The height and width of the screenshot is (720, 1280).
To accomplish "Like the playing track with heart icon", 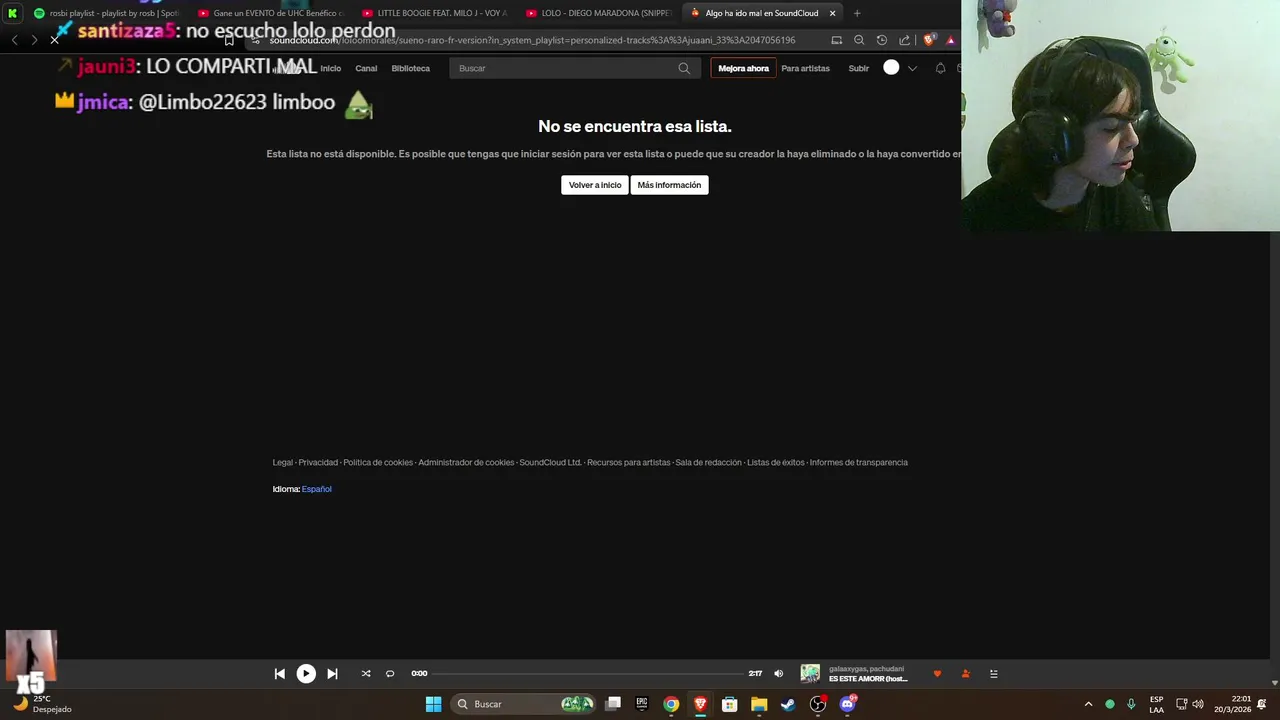I will pos(937,674).
